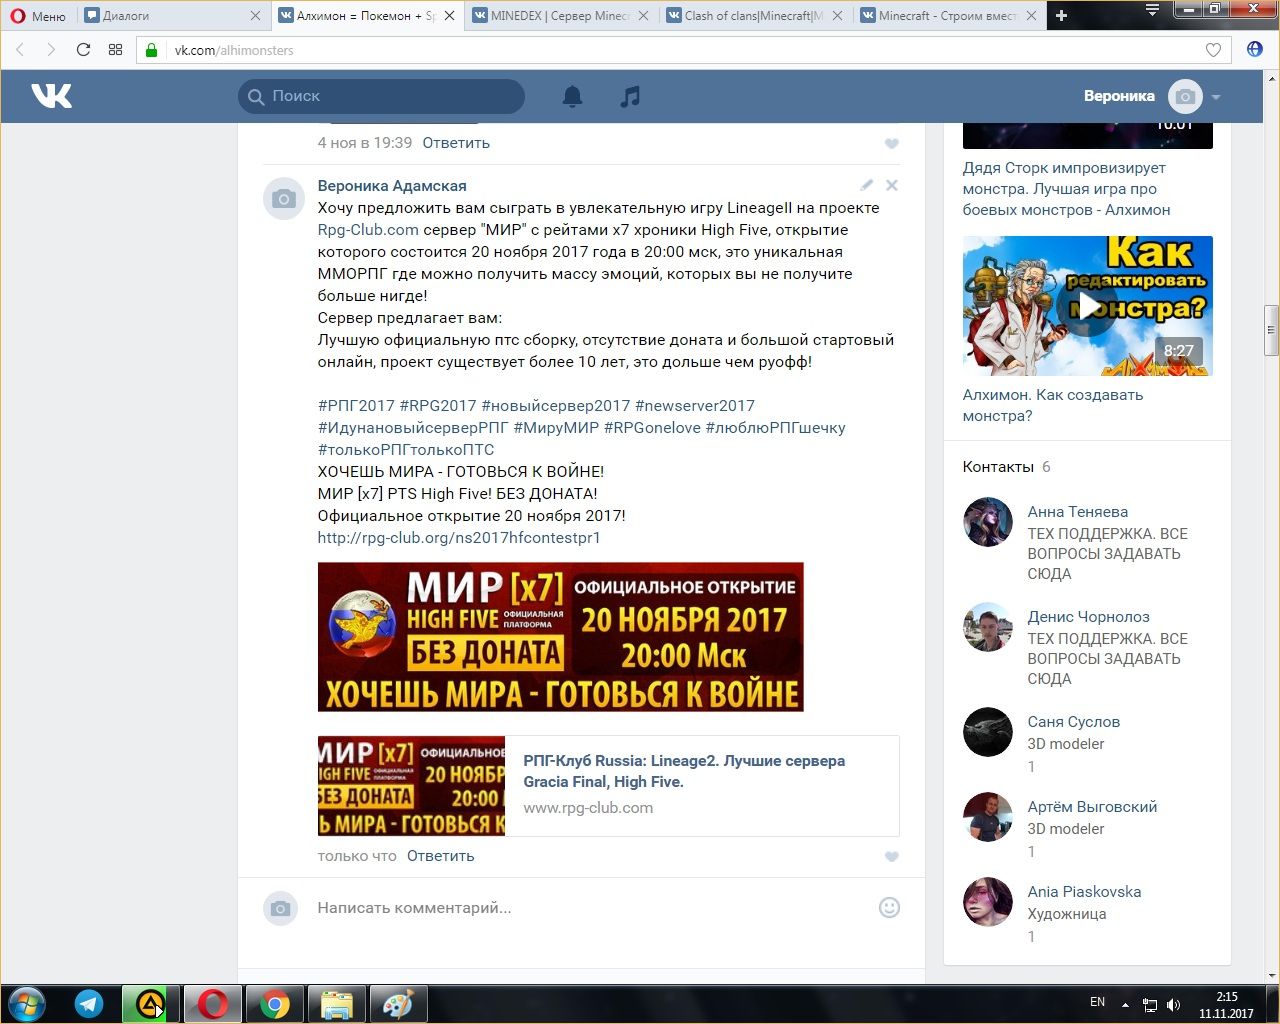Switch to Clash of clans Minecraft tab
The image size is (1280, 1024).
coord(755,15)
